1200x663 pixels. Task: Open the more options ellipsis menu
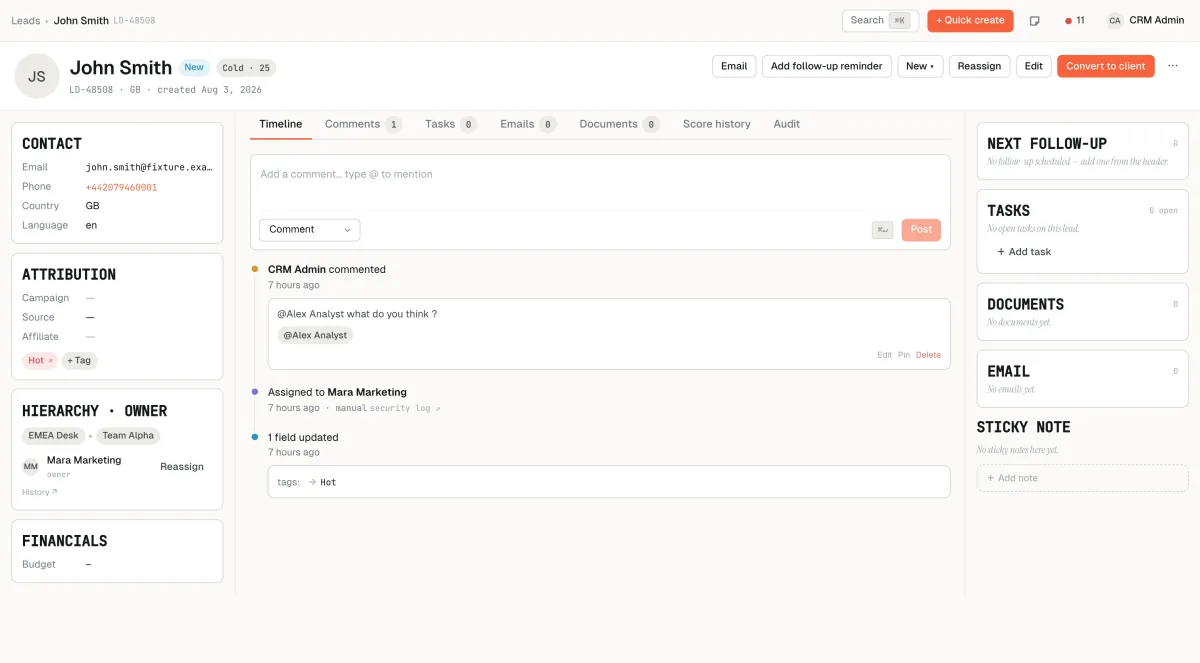coord(1173,66)
